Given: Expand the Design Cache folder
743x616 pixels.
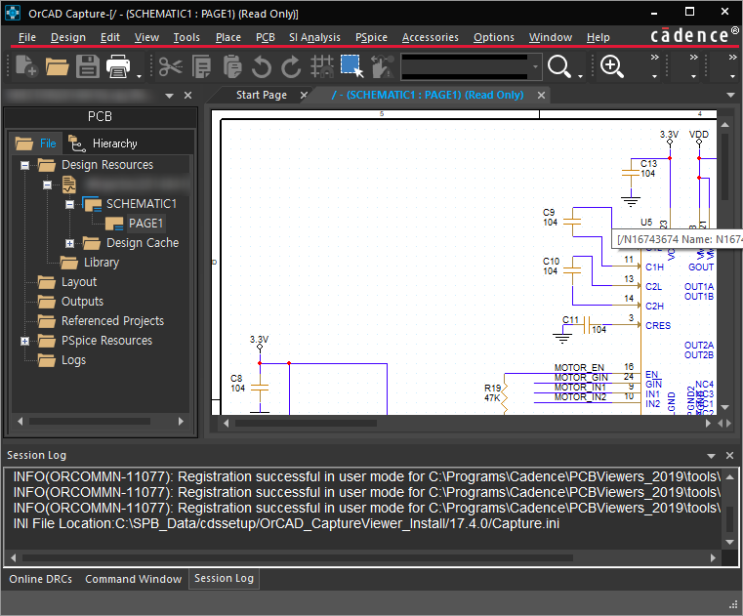Looking at the screenshot, I should point(69,243).
